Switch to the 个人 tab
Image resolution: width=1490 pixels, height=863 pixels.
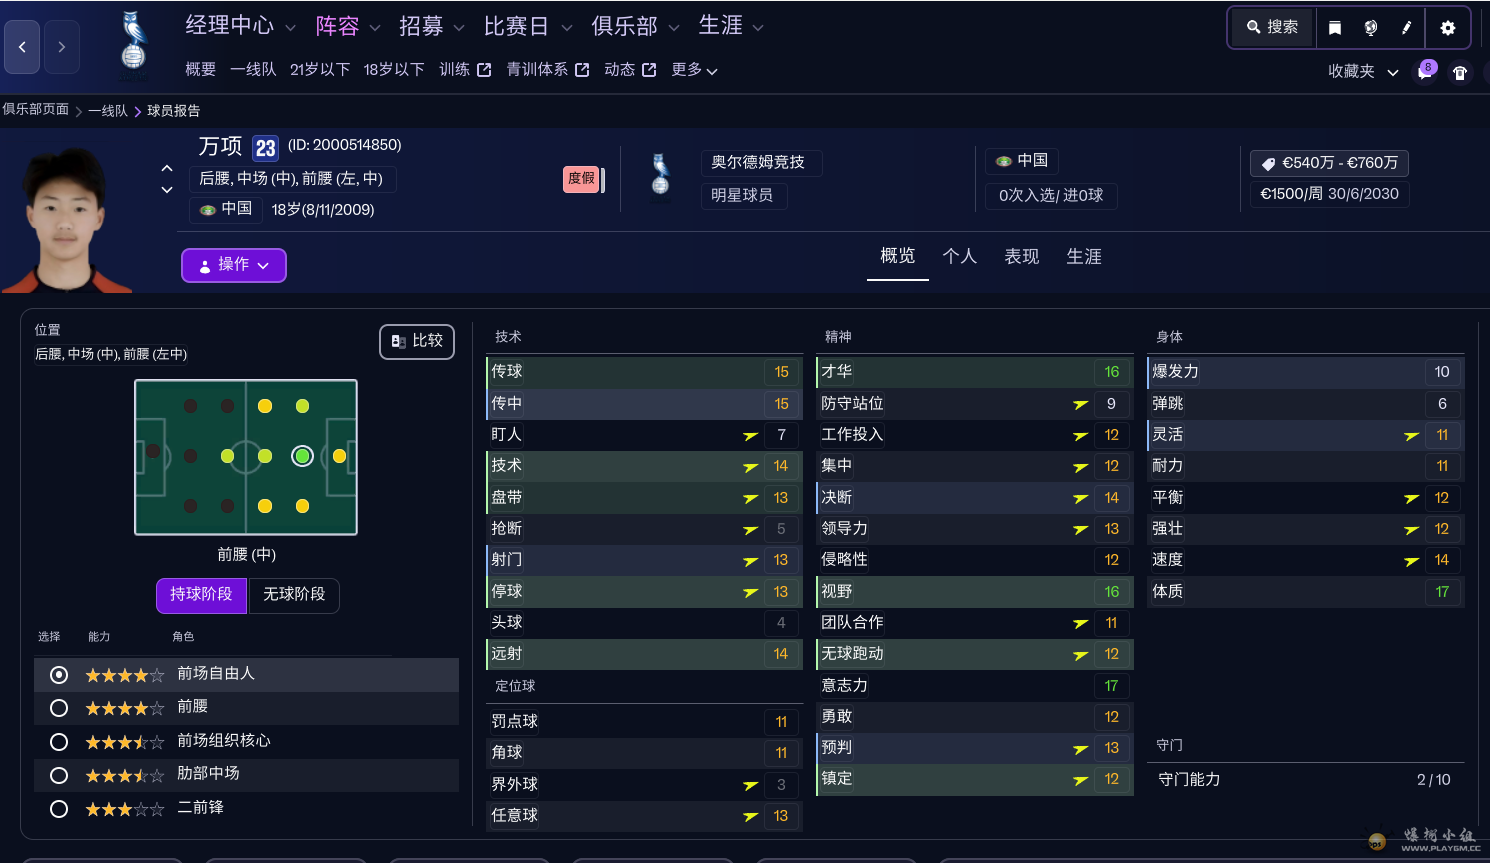960,256
